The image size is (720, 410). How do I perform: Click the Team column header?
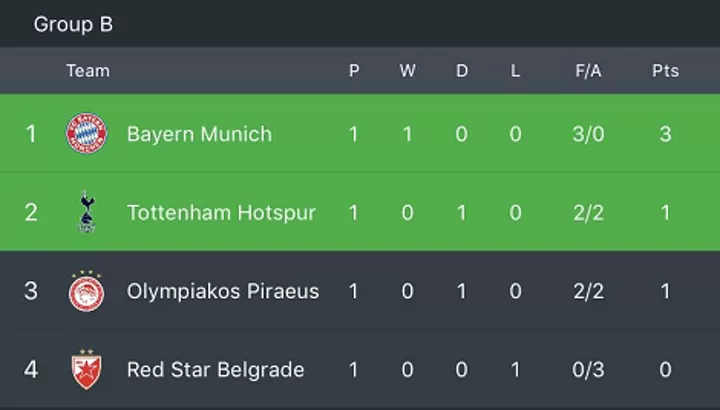(88, 71)
